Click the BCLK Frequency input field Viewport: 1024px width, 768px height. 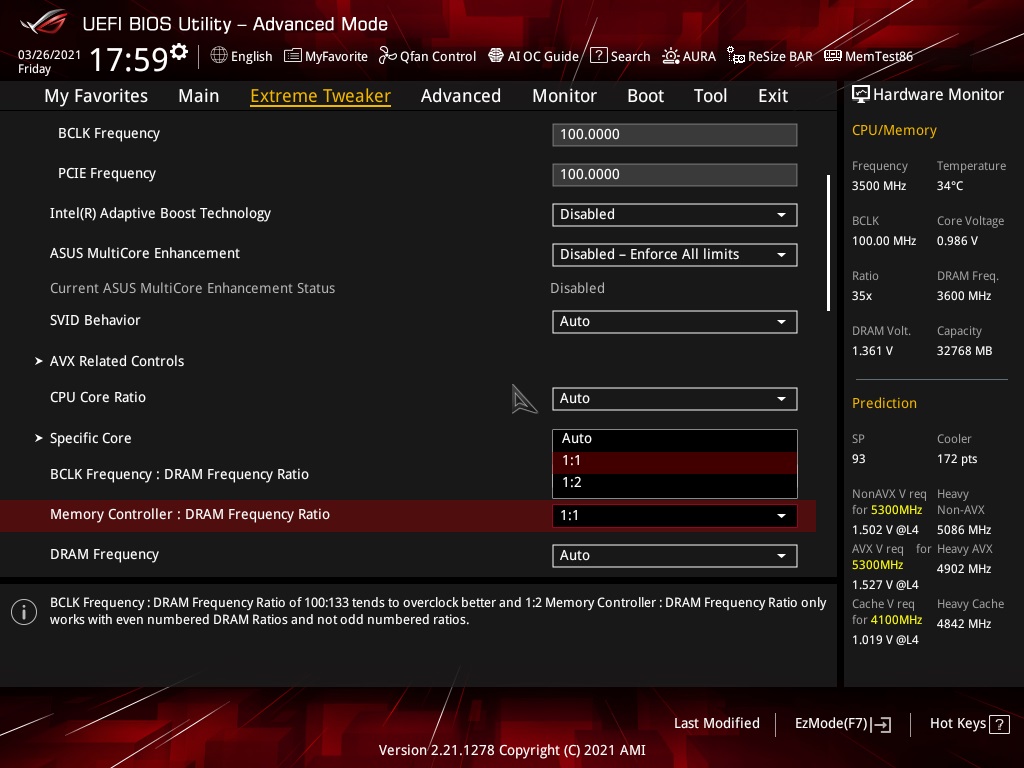pos(675,135)
